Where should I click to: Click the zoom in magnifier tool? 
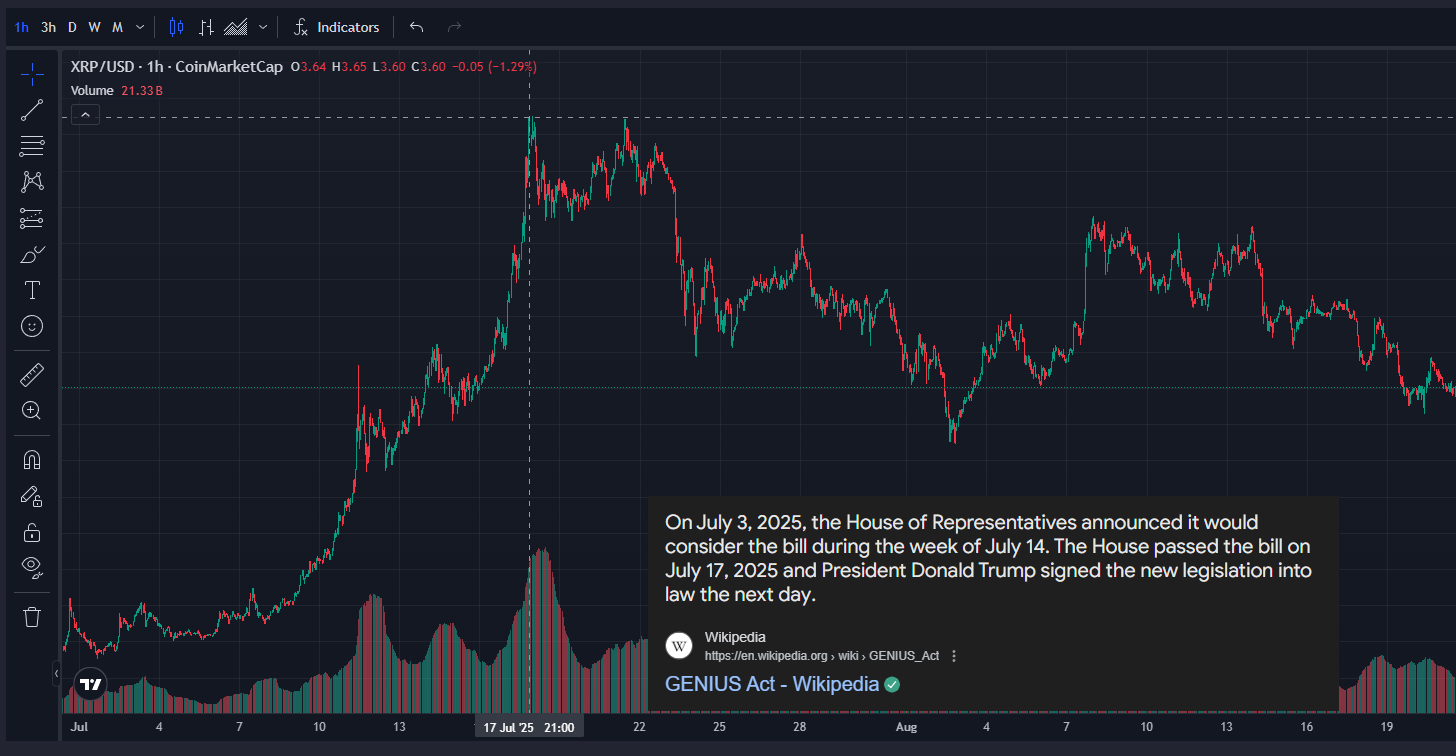tap(32, 410)
